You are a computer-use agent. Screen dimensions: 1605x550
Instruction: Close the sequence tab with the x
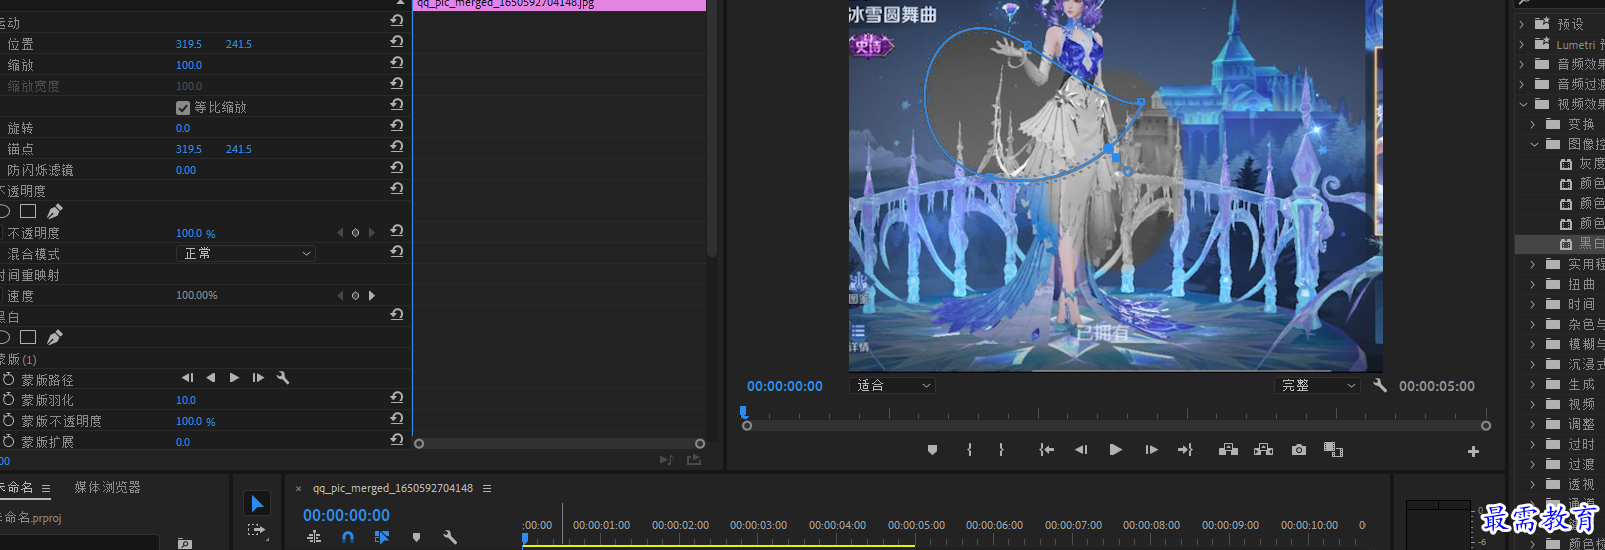(x=298, y=488)
